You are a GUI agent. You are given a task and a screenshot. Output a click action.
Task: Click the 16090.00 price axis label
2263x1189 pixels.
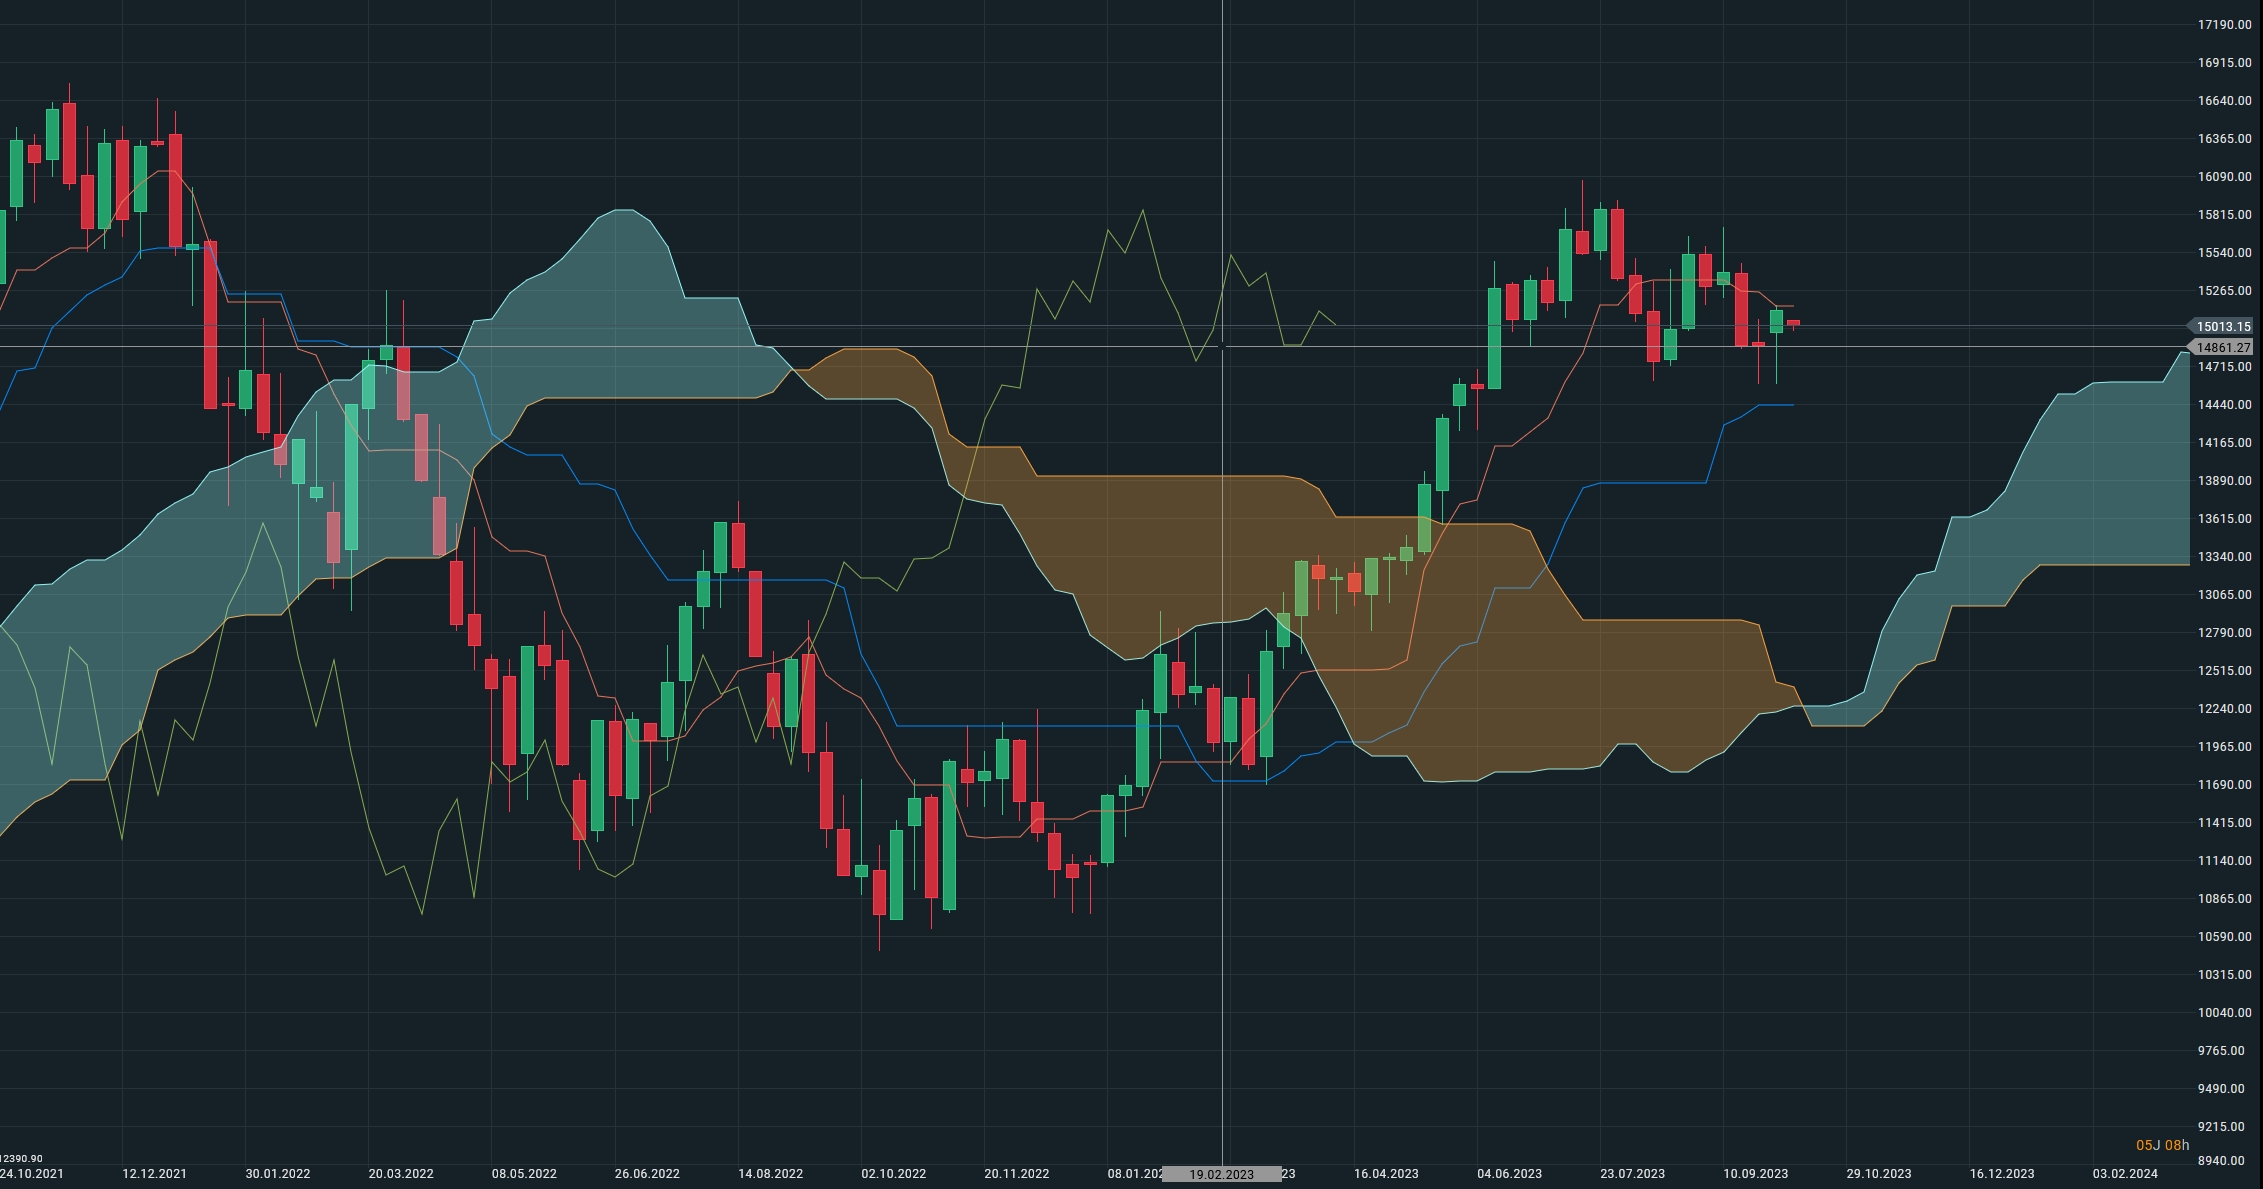pos(2223,177)
